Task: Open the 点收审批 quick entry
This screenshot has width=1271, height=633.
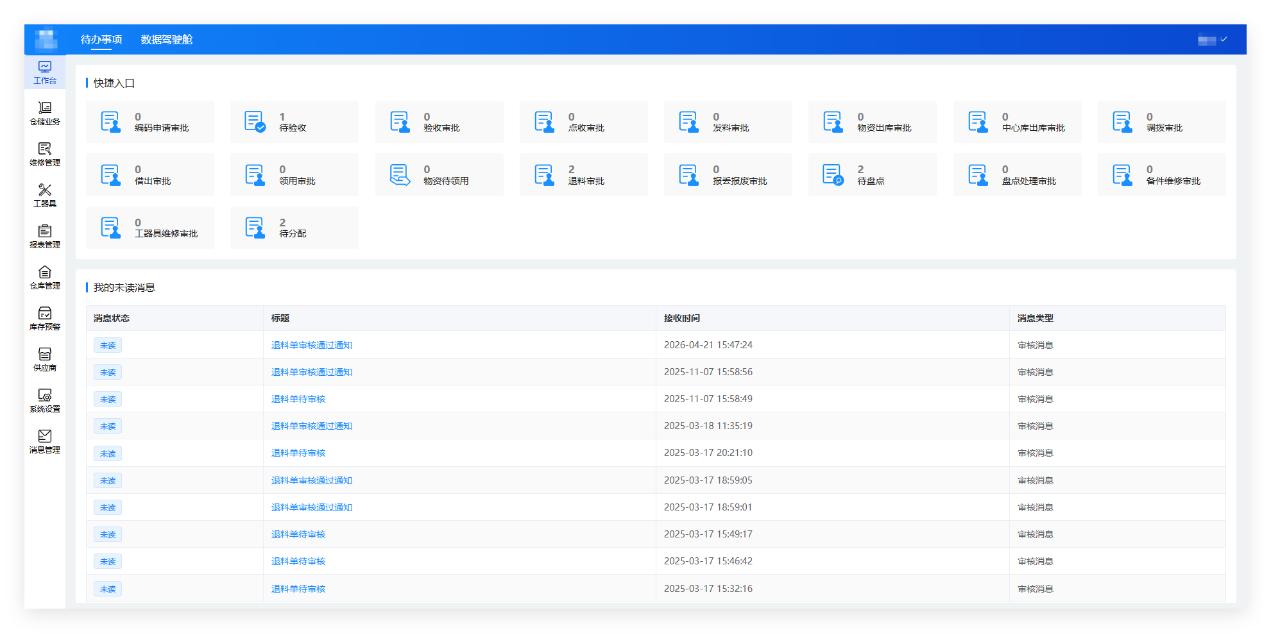Action: pyautogui.click(x=584, y=122)
